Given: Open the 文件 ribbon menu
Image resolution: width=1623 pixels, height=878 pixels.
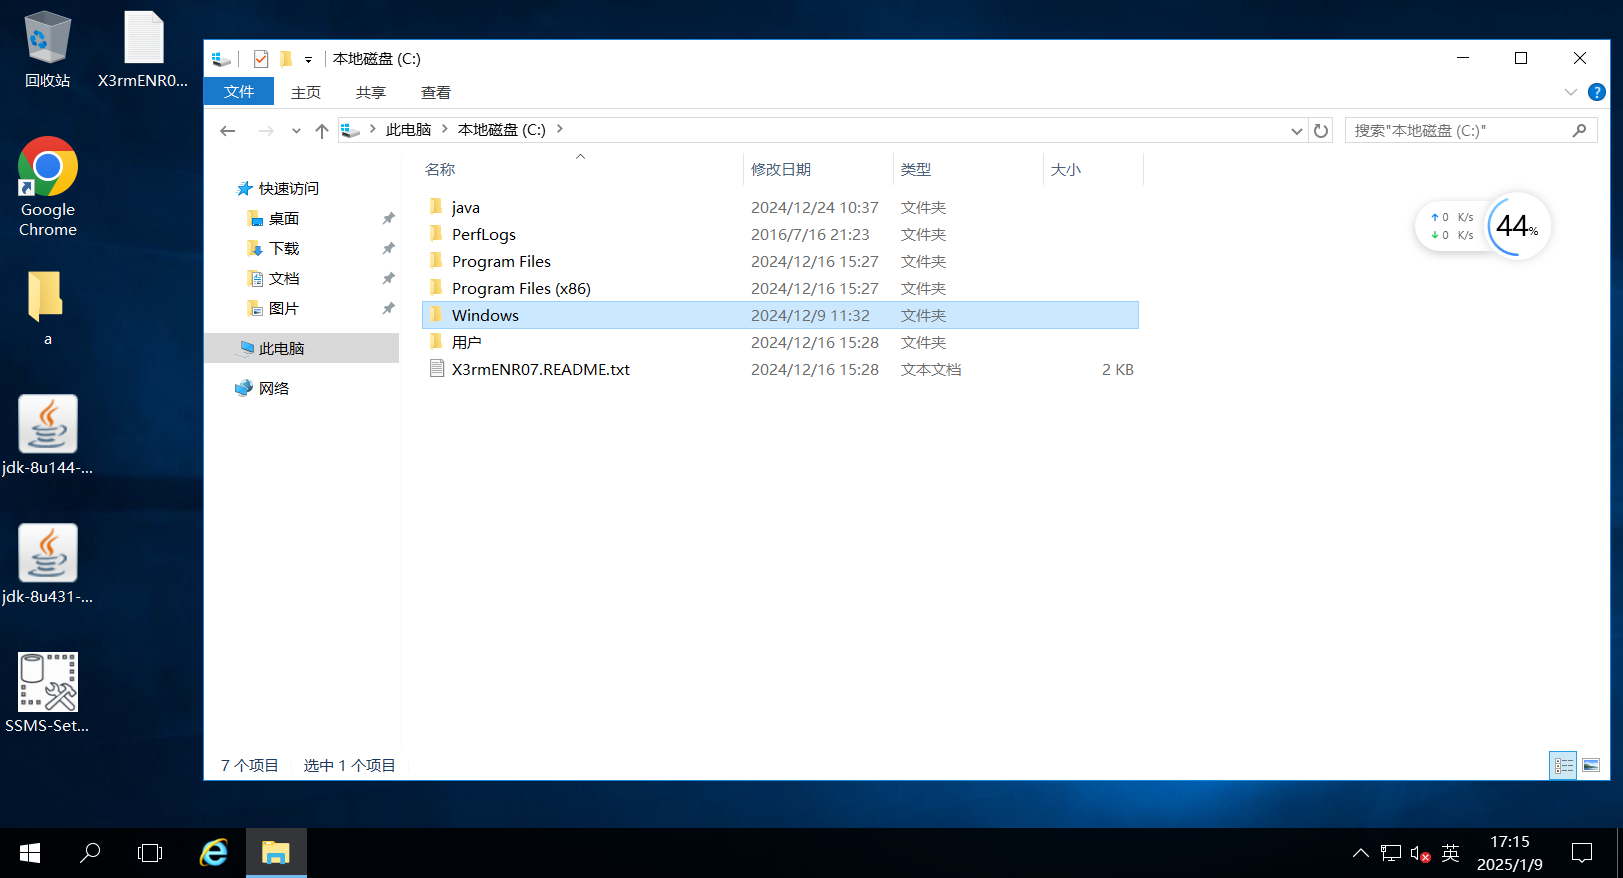Looking at the screenshot, I should pos(239,92).
